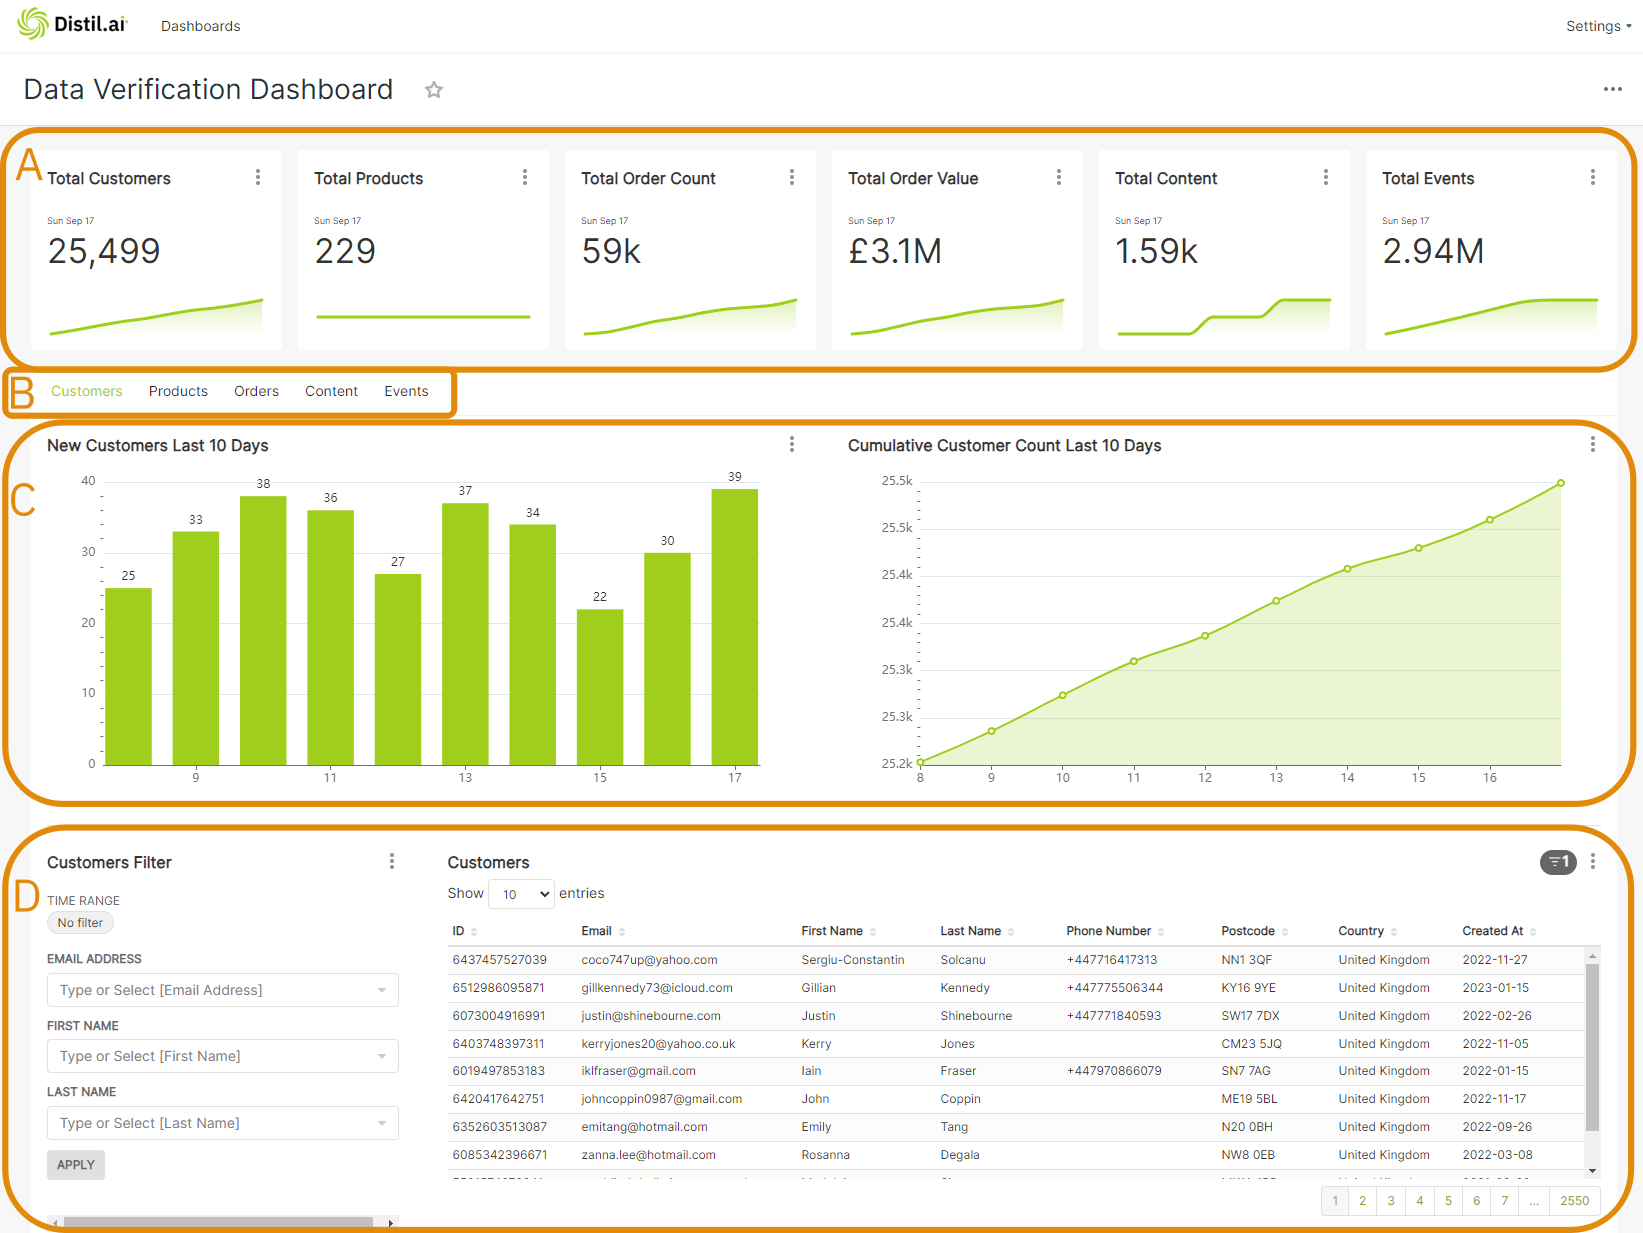Click the 25,499 Total Customers value

pos(104,251)
